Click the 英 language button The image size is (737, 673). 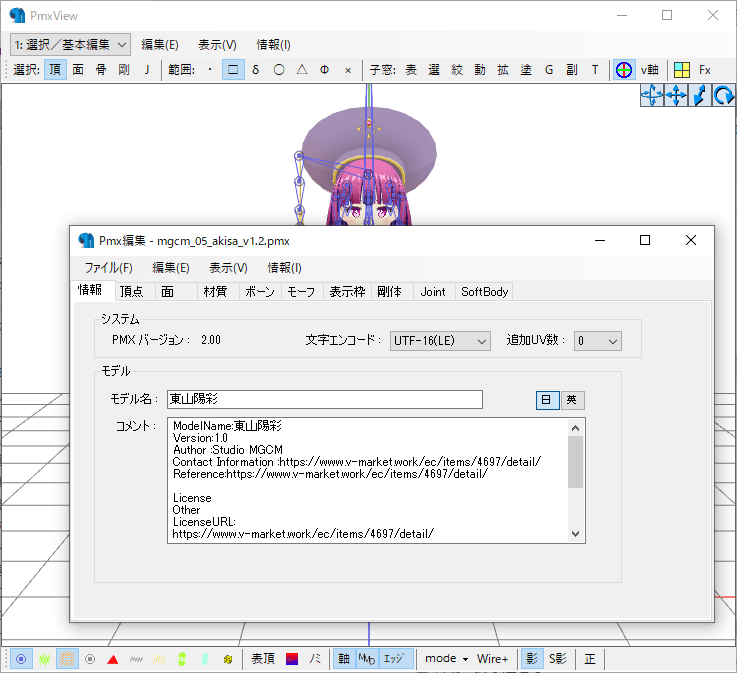tap(572, 400)
